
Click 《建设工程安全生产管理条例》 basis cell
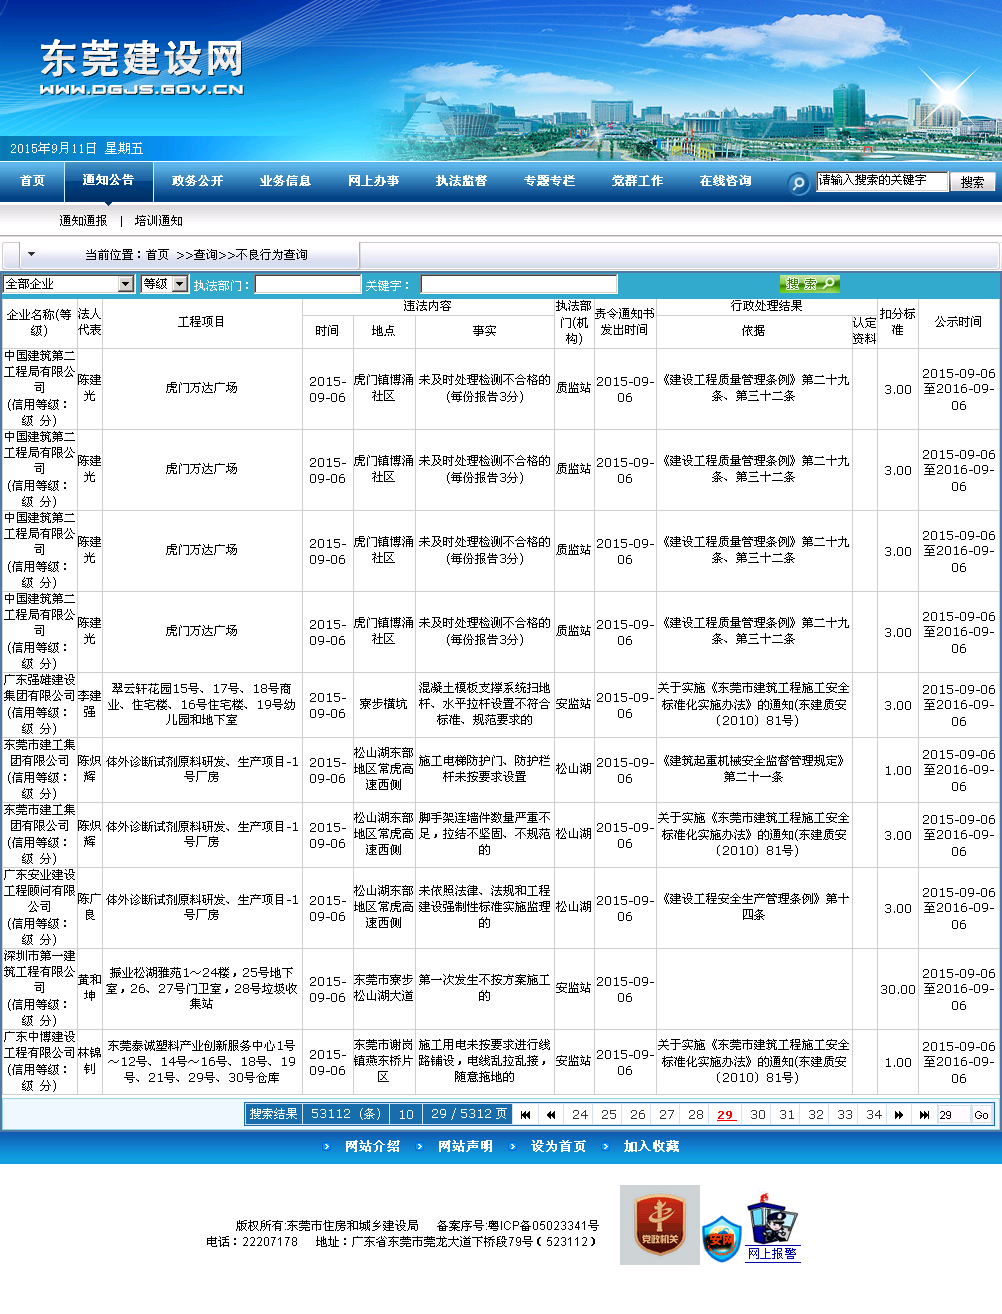click(753, 907)
